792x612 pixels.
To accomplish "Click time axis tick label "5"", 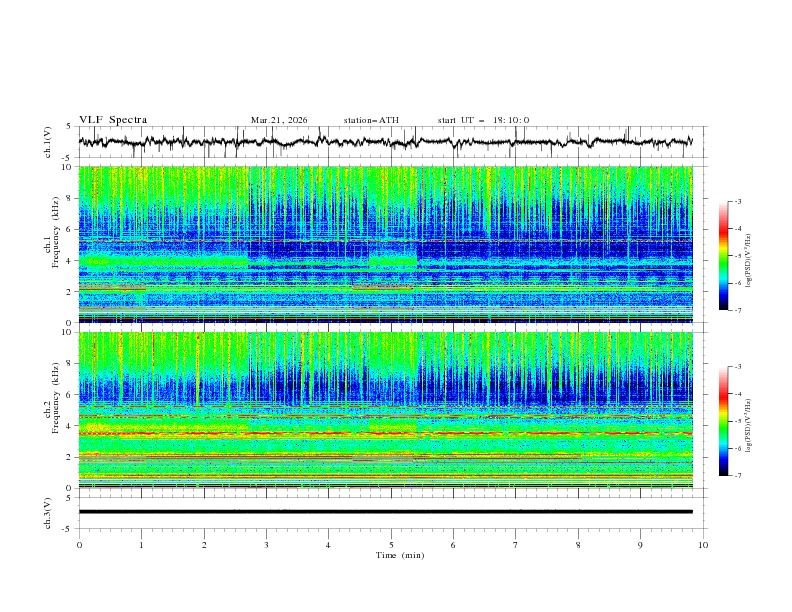I will click(391, 545).
